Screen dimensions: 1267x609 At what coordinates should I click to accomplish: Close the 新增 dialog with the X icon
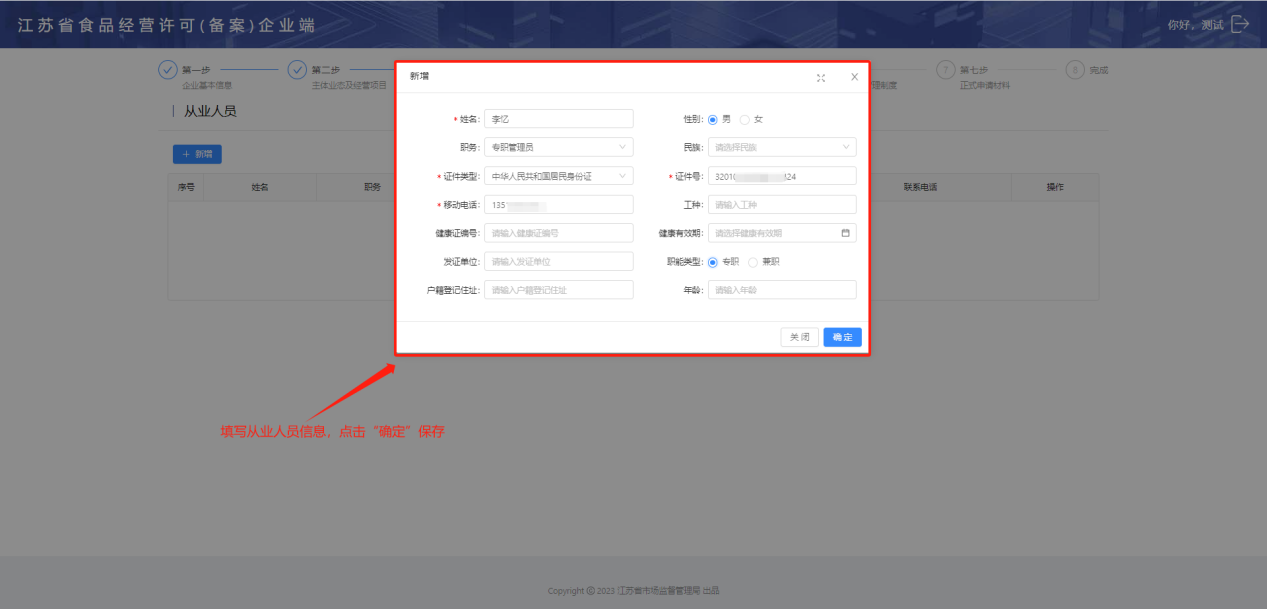pos(854,77)
